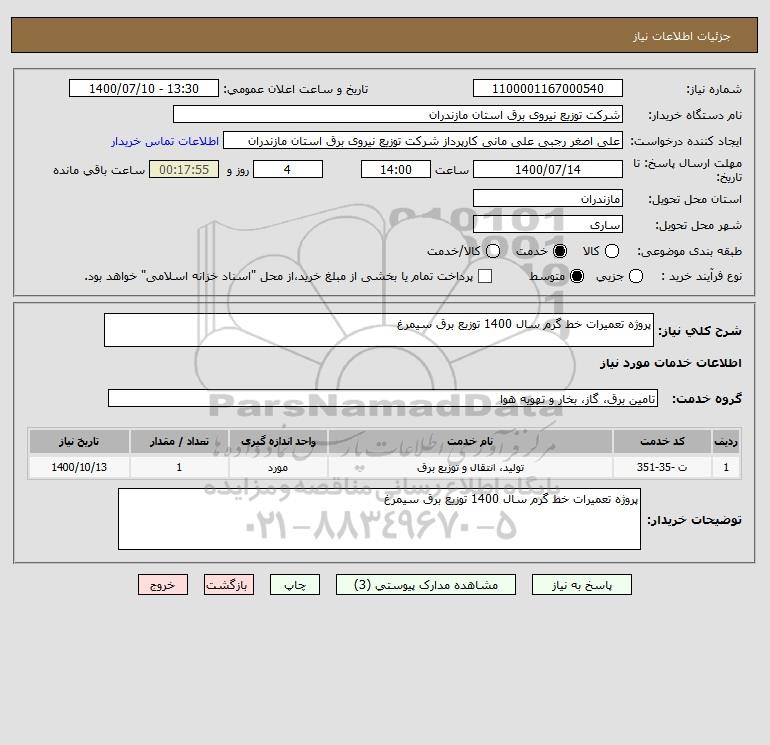Screen dimensions: 770x745
Task: Click the date cell 1400/10/13
Action: 79,467
